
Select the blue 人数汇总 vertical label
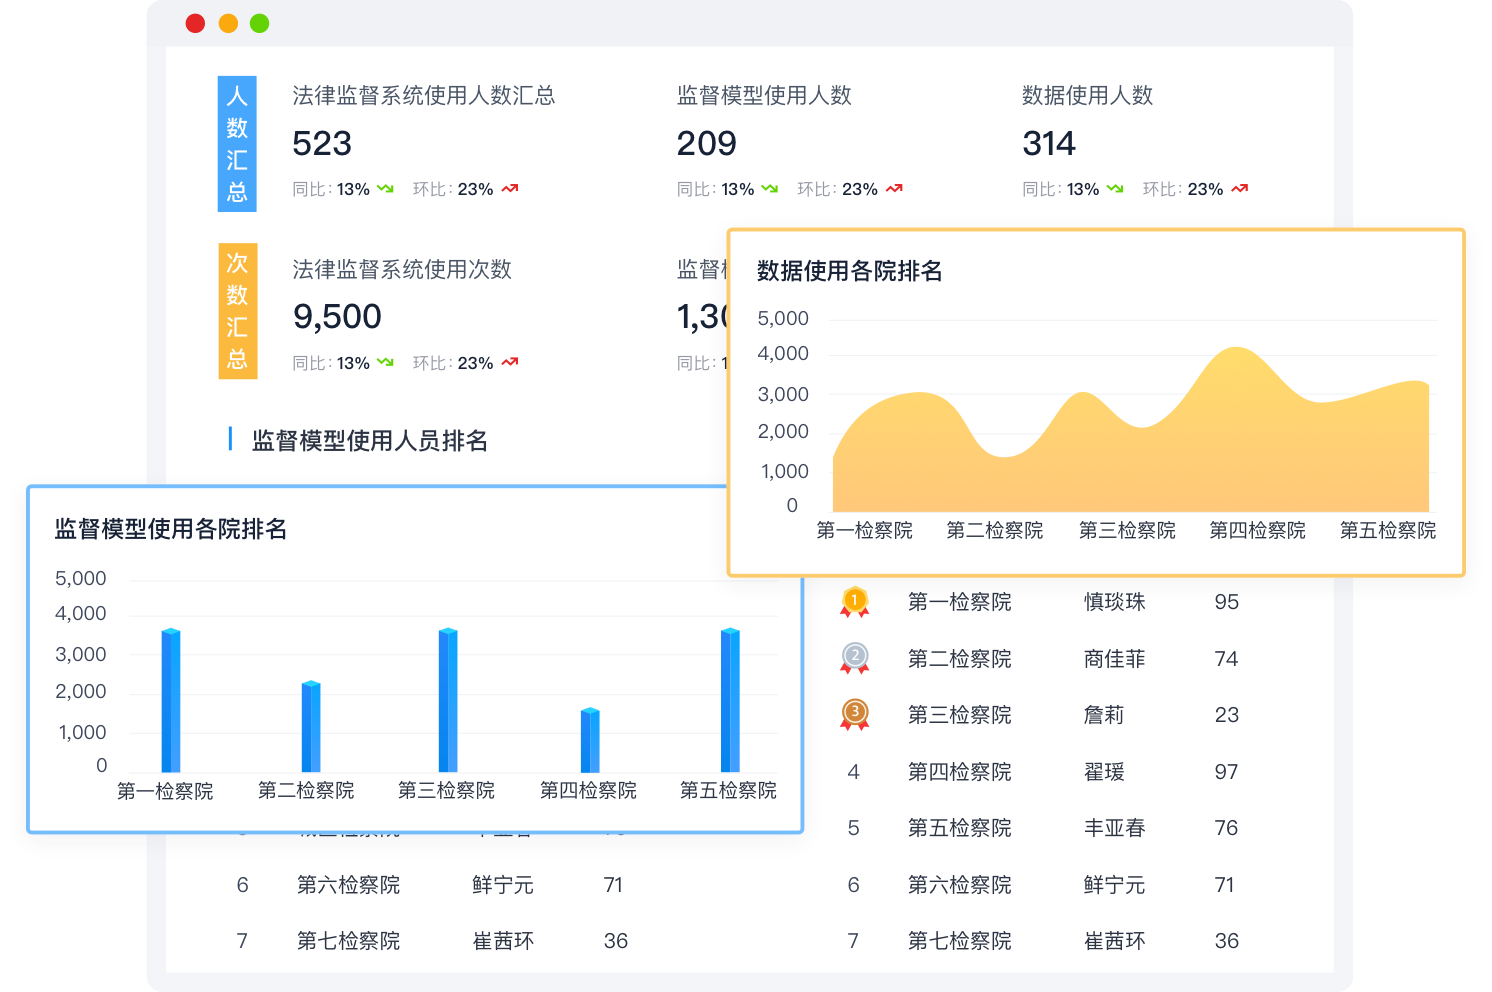click(237, 144)
